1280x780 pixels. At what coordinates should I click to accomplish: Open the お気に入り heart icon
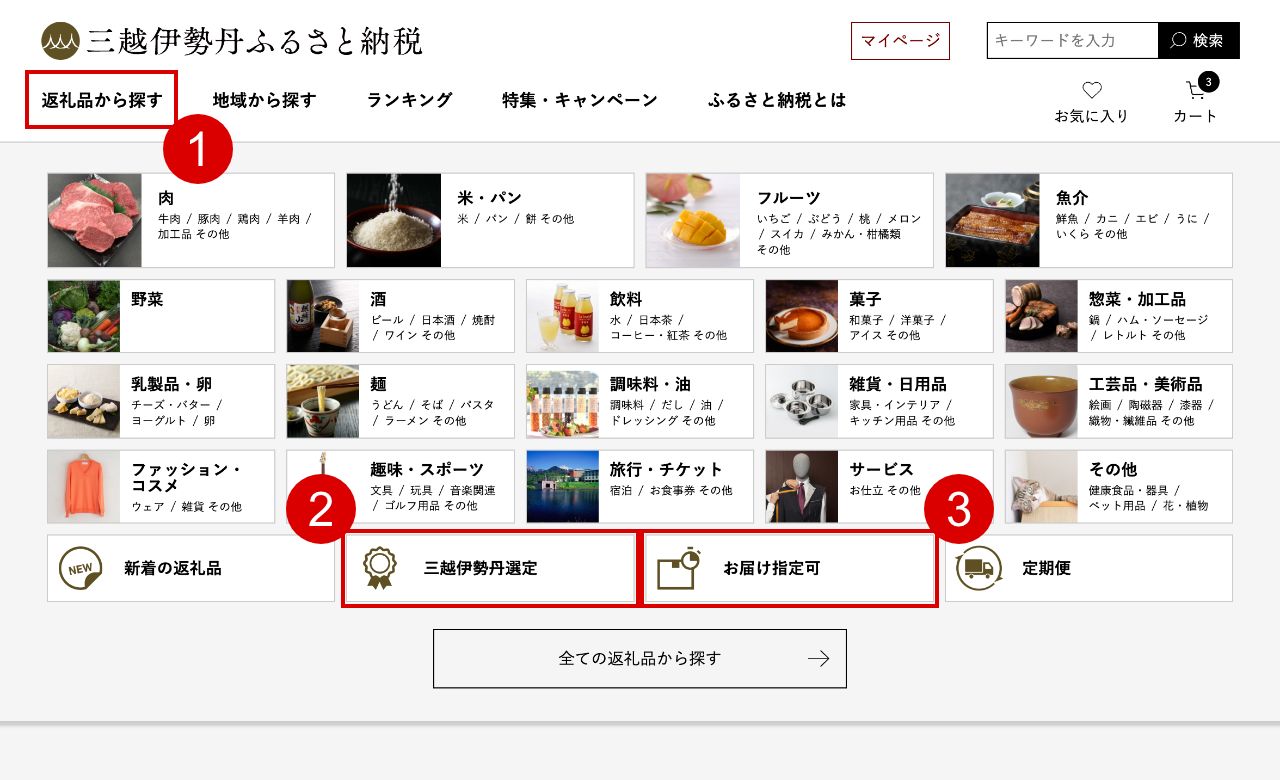tap(1092, 90)
